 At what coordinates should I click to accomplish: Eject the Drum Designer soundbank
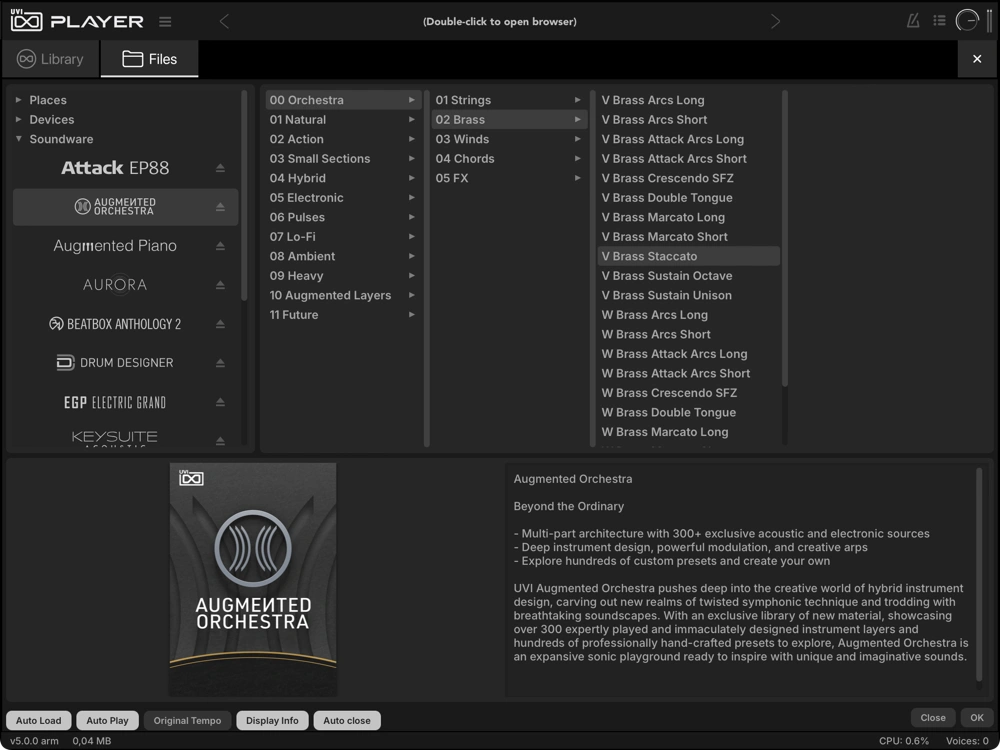coord(220,363)
